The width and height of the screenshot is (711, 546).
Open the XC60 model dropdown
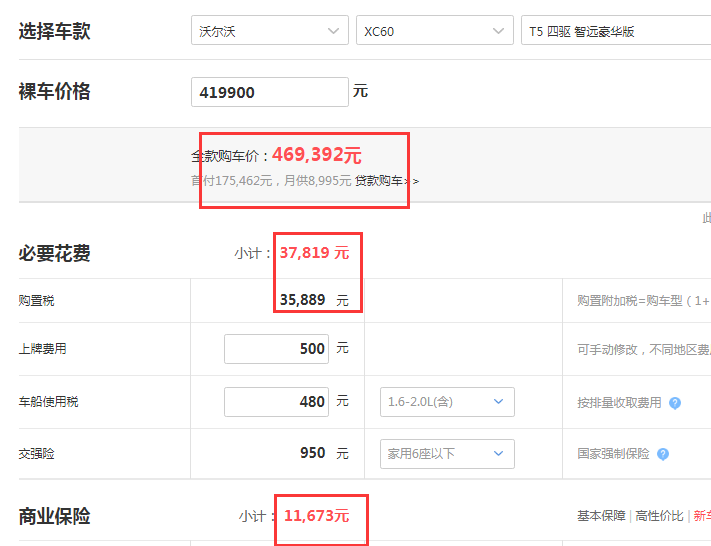coord(435,30)
